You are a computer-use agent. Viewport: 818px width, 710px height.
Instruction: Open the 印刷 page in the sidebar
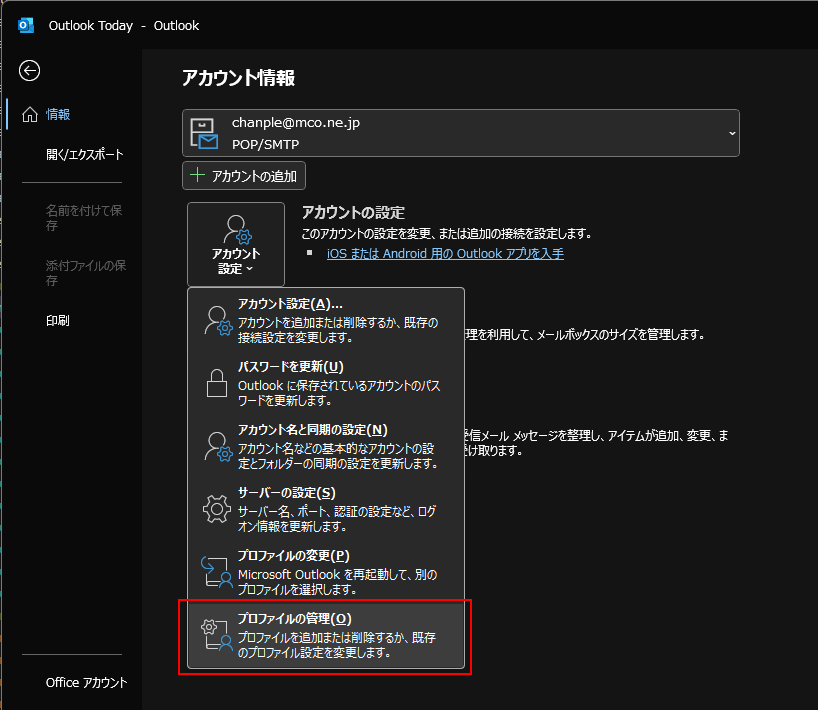point(57,320)
